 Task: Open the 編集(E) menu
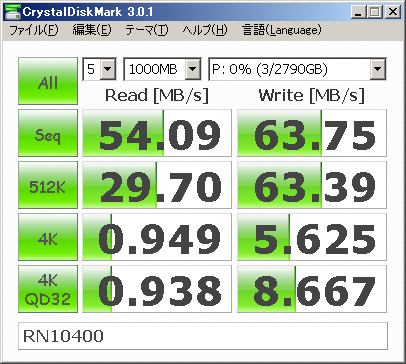[92, 30]
